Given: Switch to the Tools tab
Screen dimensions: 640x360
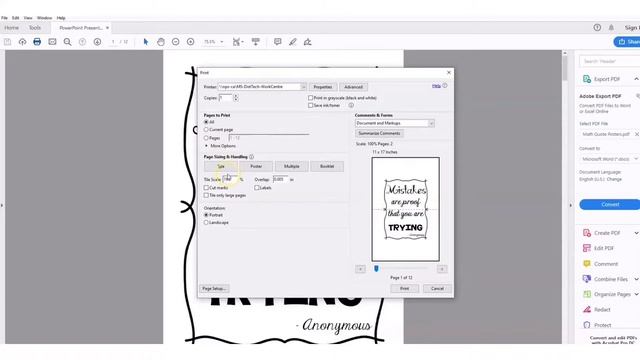Looking at the screenshot, I should point(35,28).
